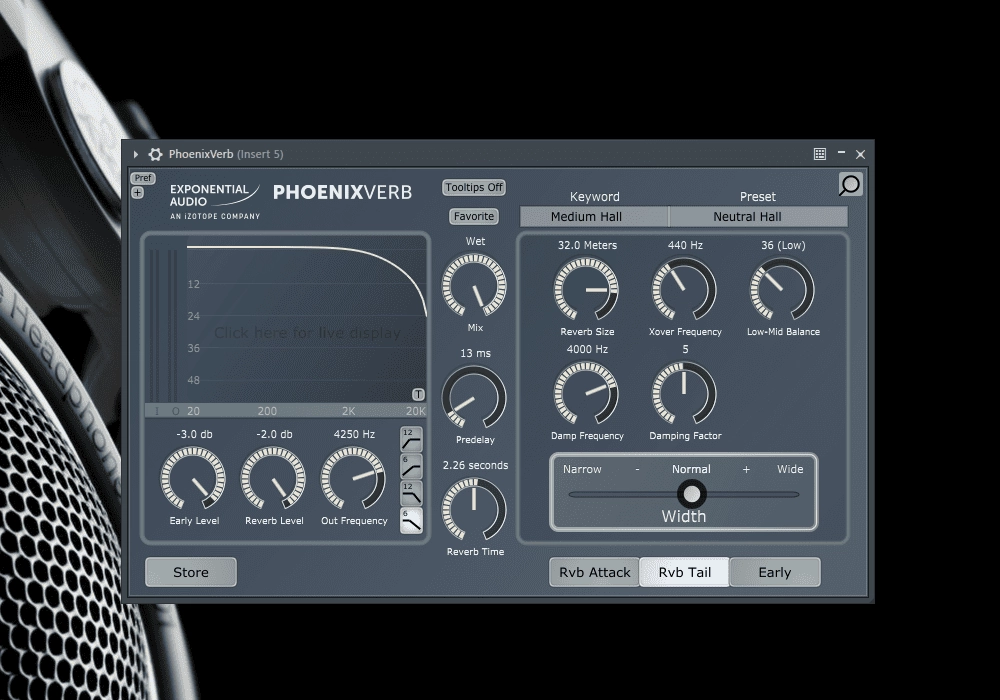The height and width of the screenshot is (700, 1000).
Task: Click the Width slider handle
Action: 691,494
